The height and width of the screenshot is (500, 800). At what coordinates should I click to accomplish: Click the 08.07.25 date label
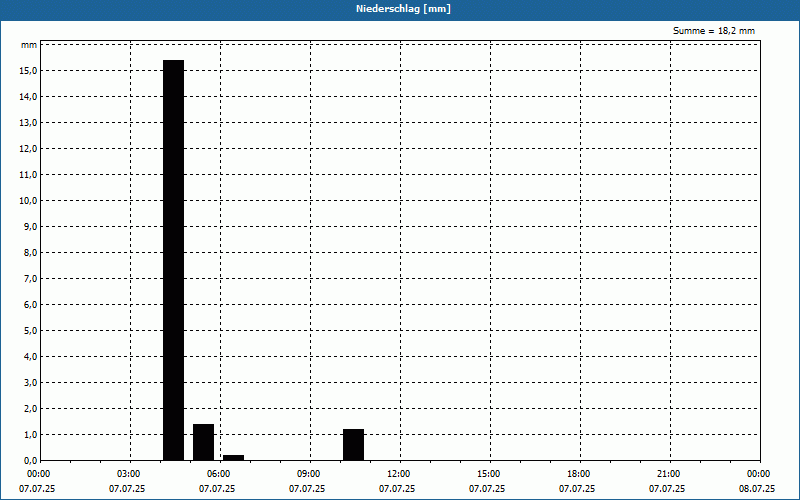(x=757, y=489)
